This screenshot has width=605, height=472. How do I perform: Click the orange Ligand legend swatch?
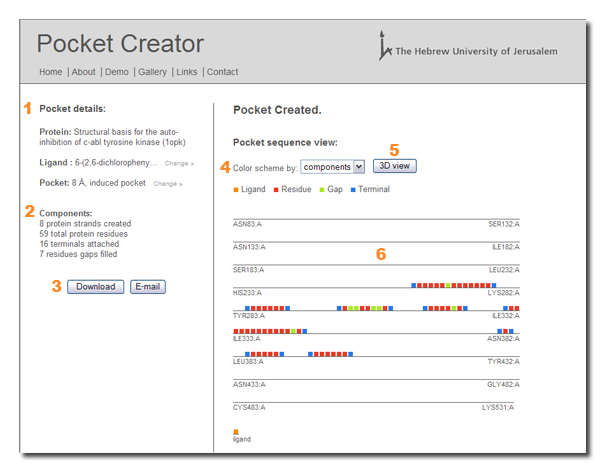tap(236, 190)
